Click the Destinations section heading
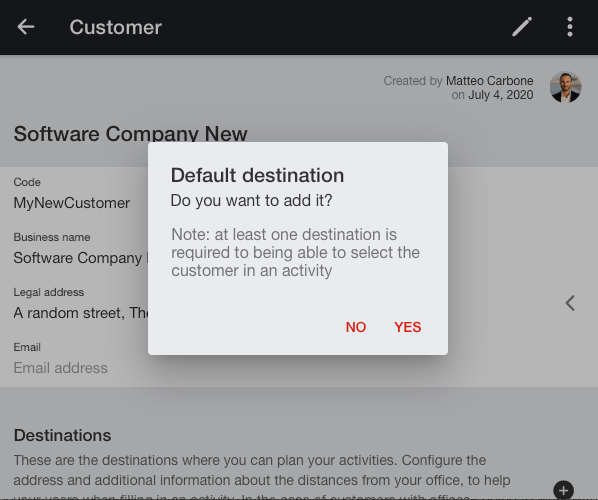Screen dimensions: 598x500 pyautogui.click(x=63, y=435)
